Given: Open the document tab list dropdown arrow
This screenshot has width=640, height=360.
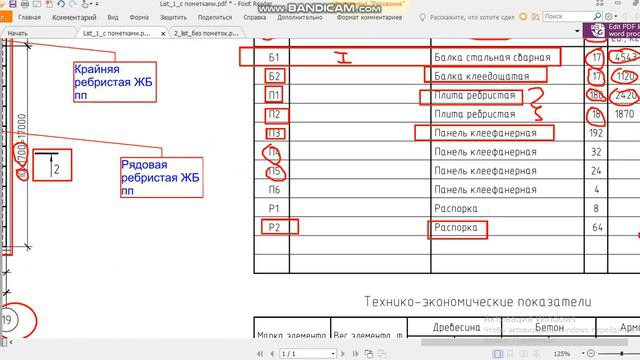Looking at the screenshot, I should tap(577, 31).
